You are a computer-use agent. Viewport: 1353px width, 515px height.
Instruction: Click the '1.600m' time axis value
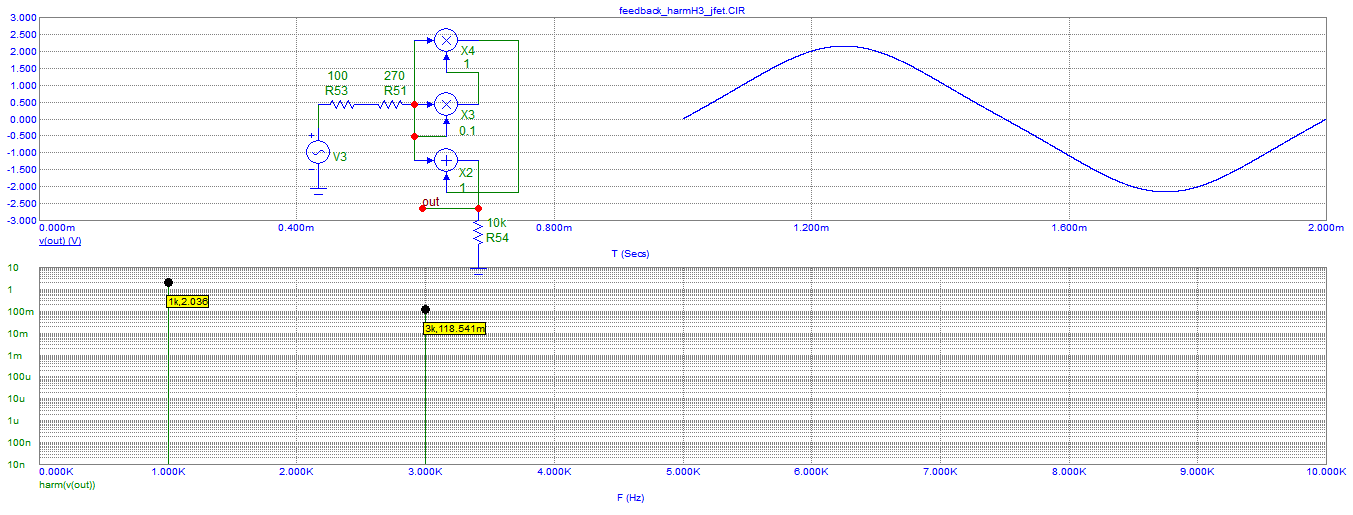1070,229
